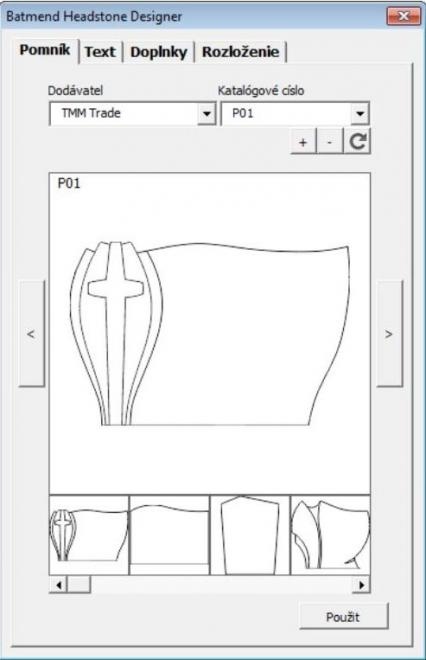The width and height of the screenshot is (426, 660).
Task: Switch to the Text tab
Action: pos(100,52)
